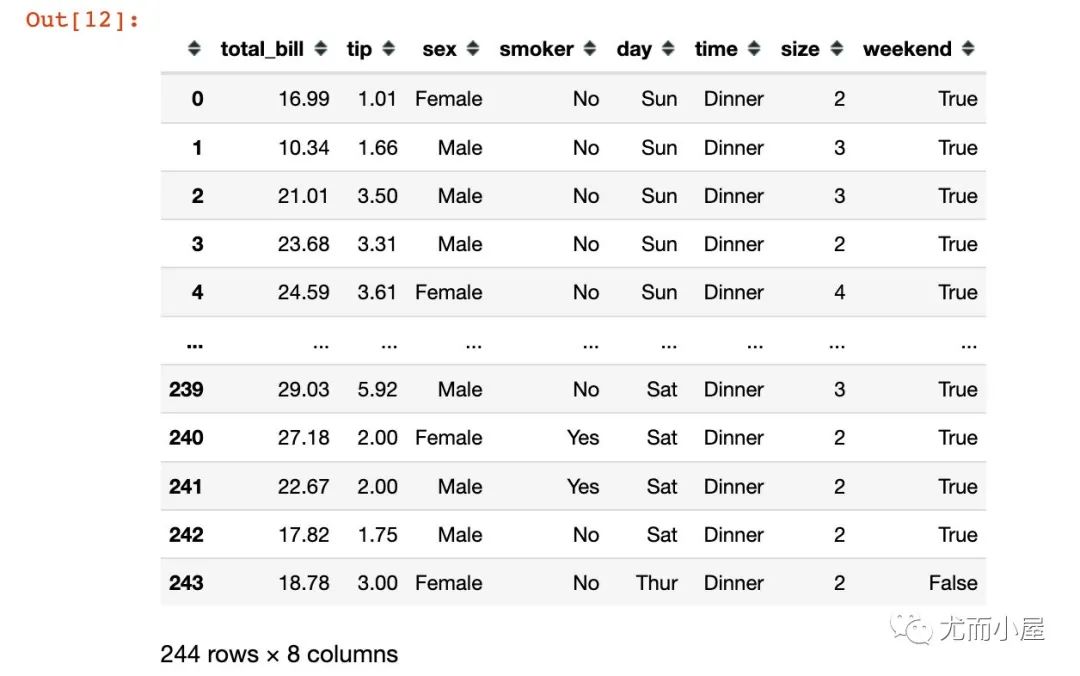
Task: Click Thur in the day column
Action: click(656, 583)
